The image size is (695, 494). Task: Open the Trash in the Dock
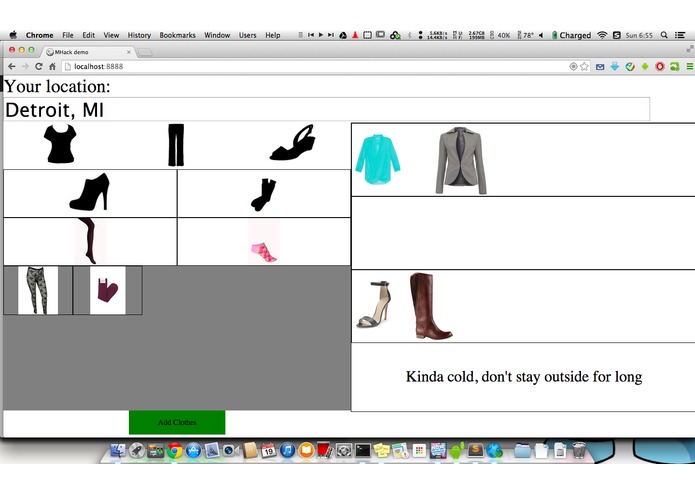tap(579, 450)
